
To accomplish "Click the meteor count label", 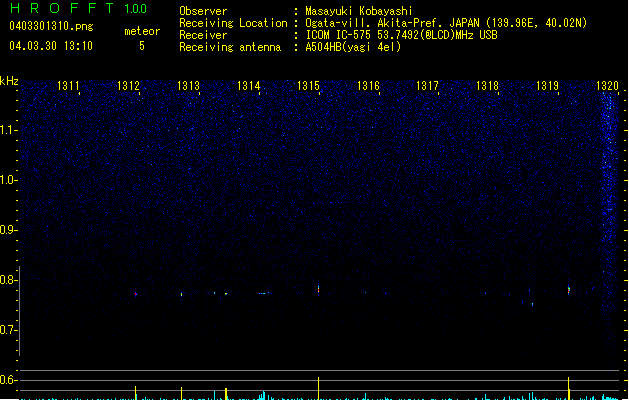I will pos(142,31).
